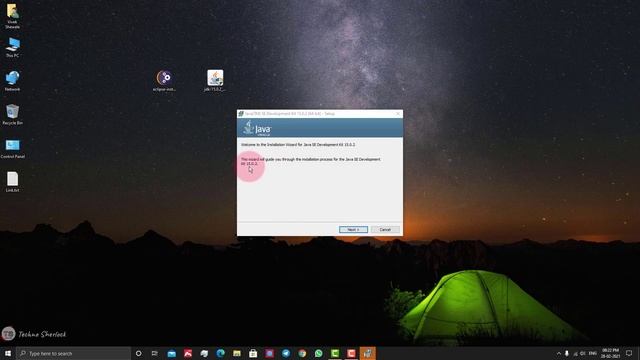Open Telegram from the taskbar
This screenshot has height=360, width=640.
tap(286, 353)
